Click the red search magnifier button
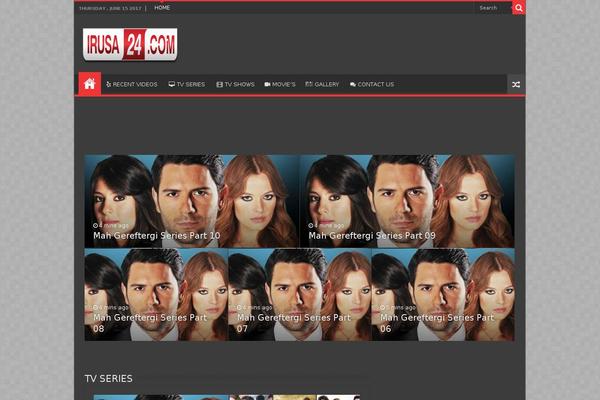 point(518,8)
